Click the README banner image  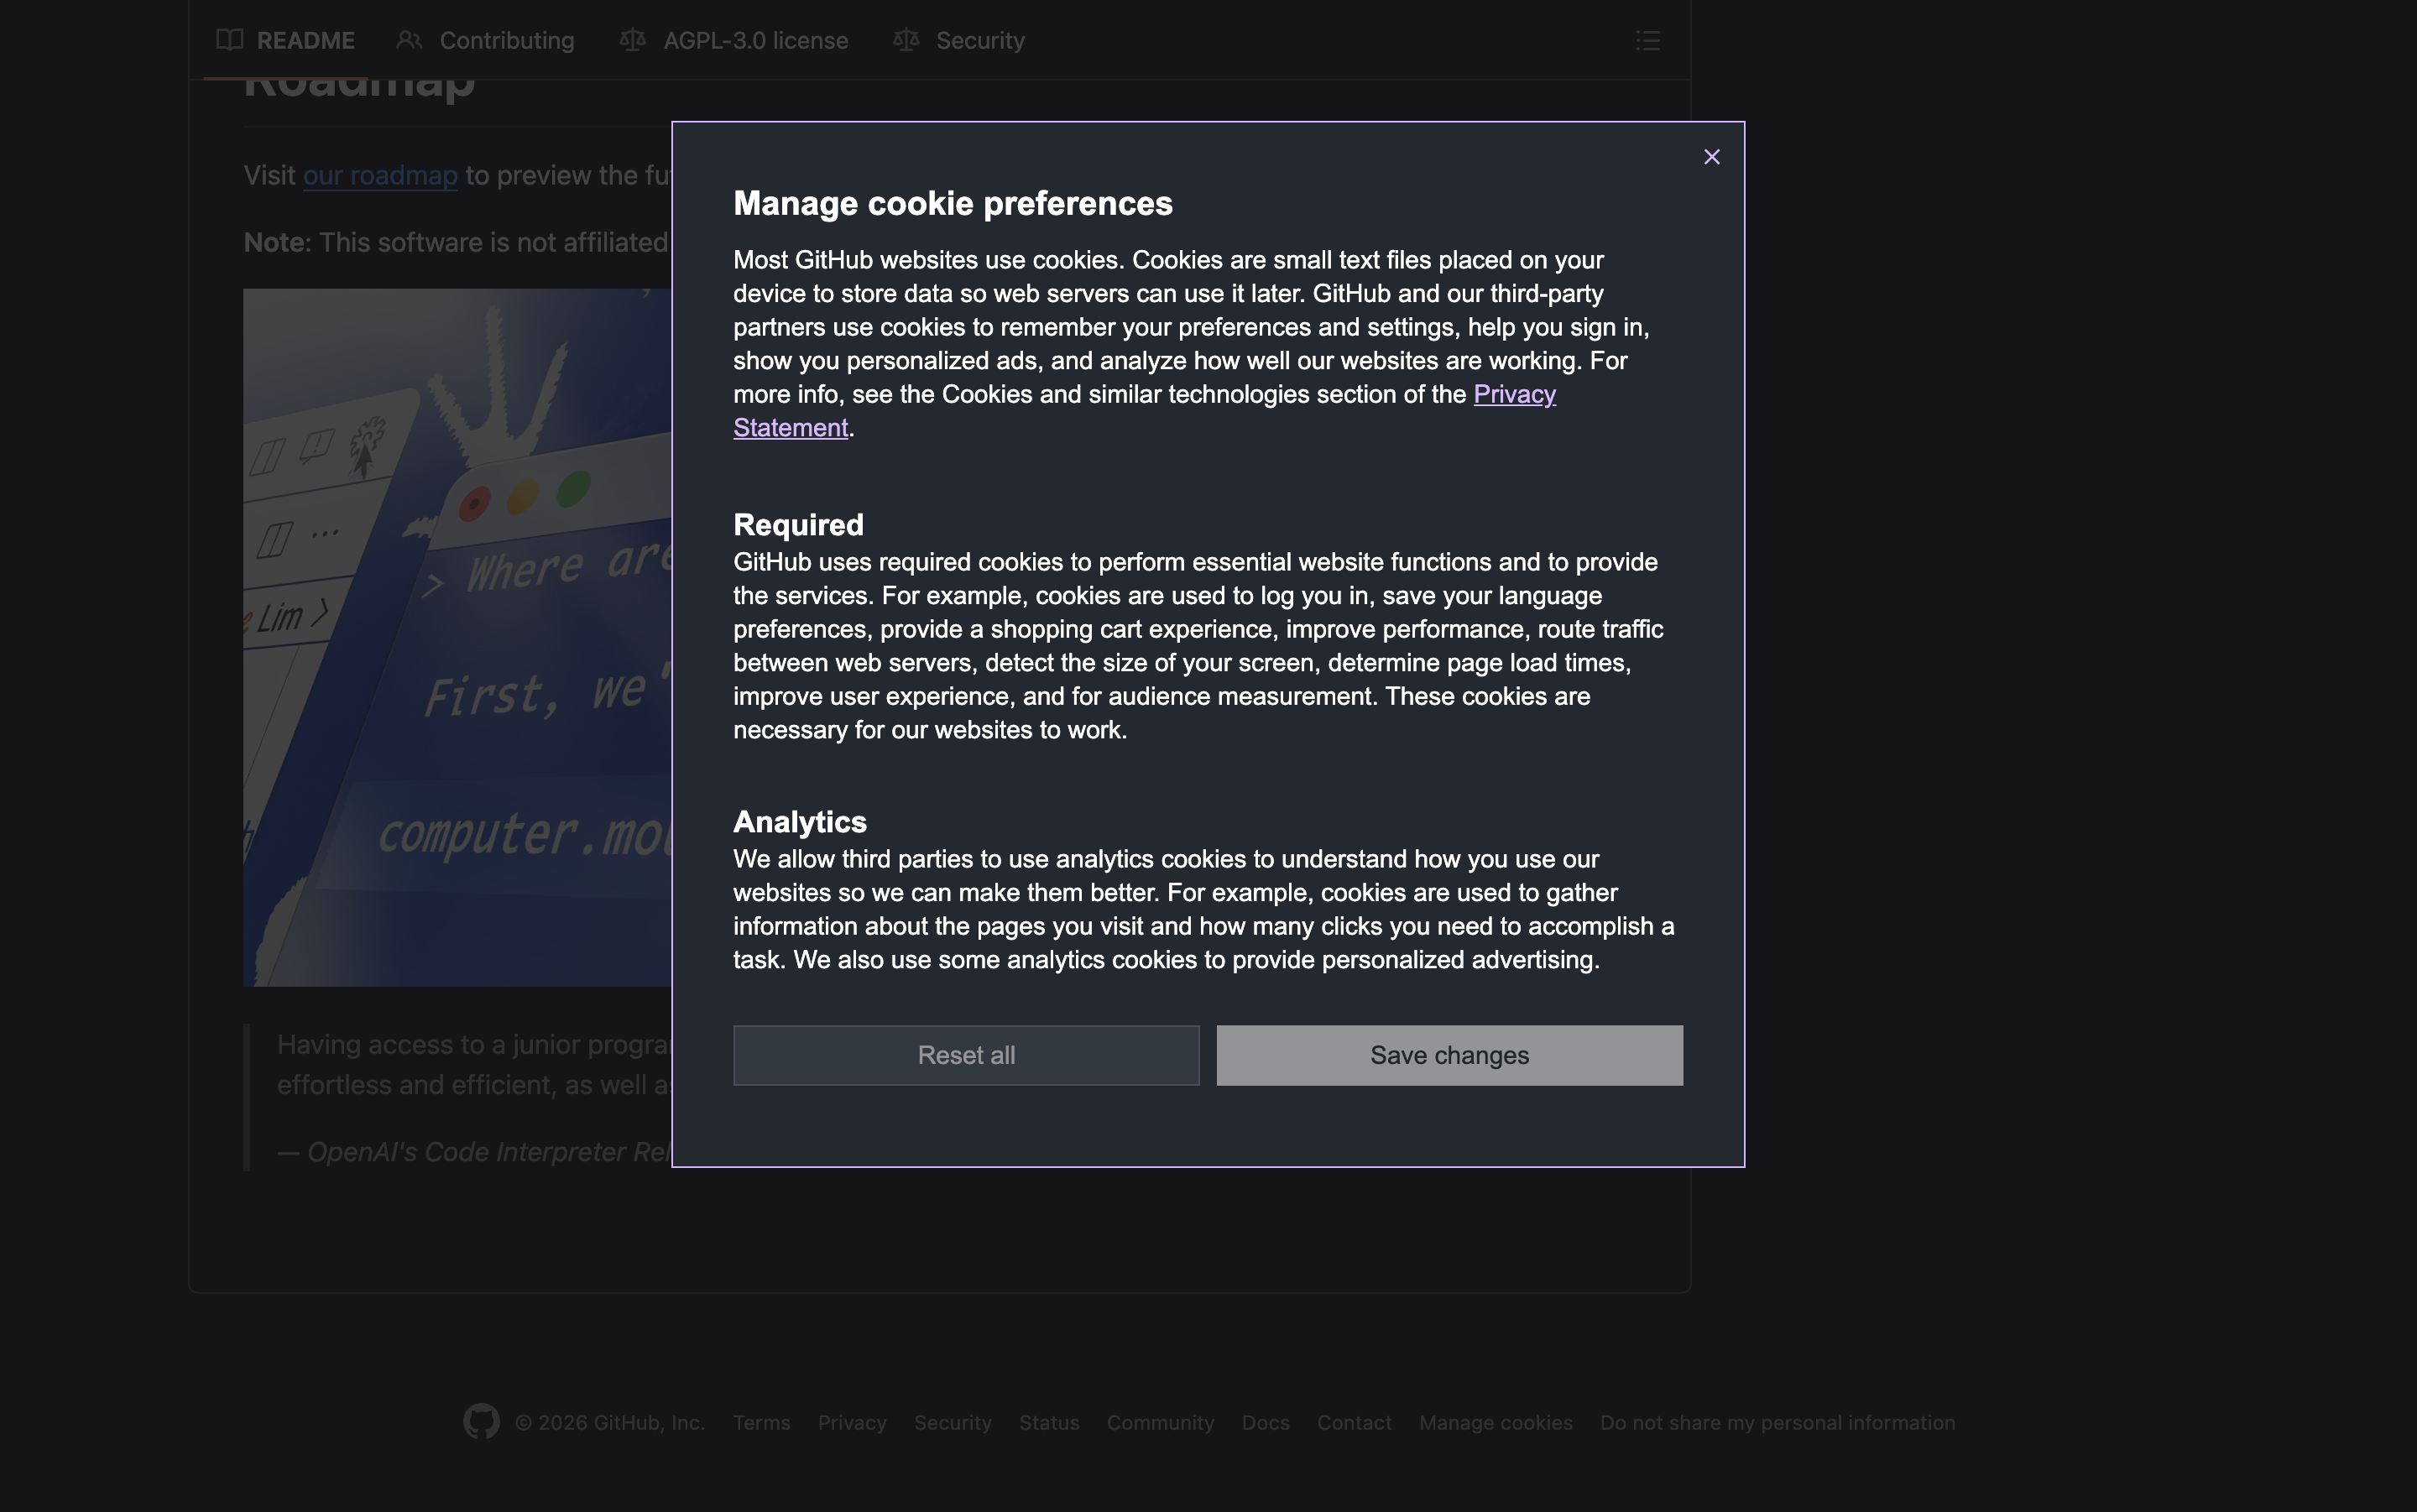coord(456,637)
